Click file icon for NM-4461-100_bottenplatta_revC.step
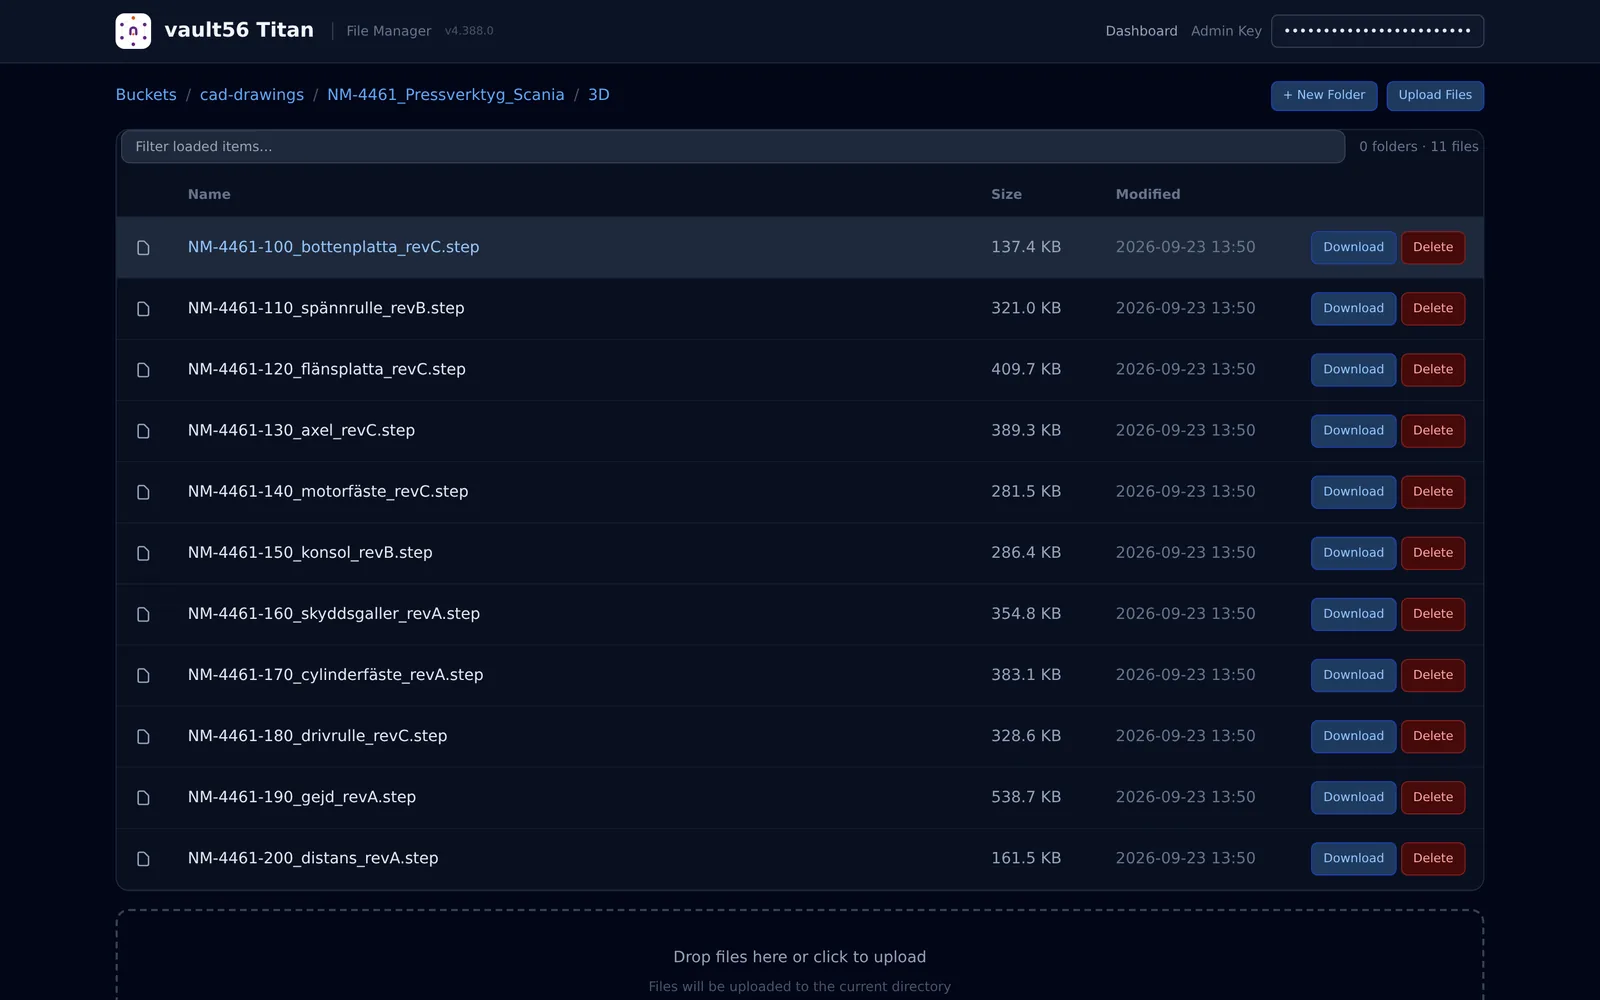This screenshot has height=1000, width=1600. [143, 248]
